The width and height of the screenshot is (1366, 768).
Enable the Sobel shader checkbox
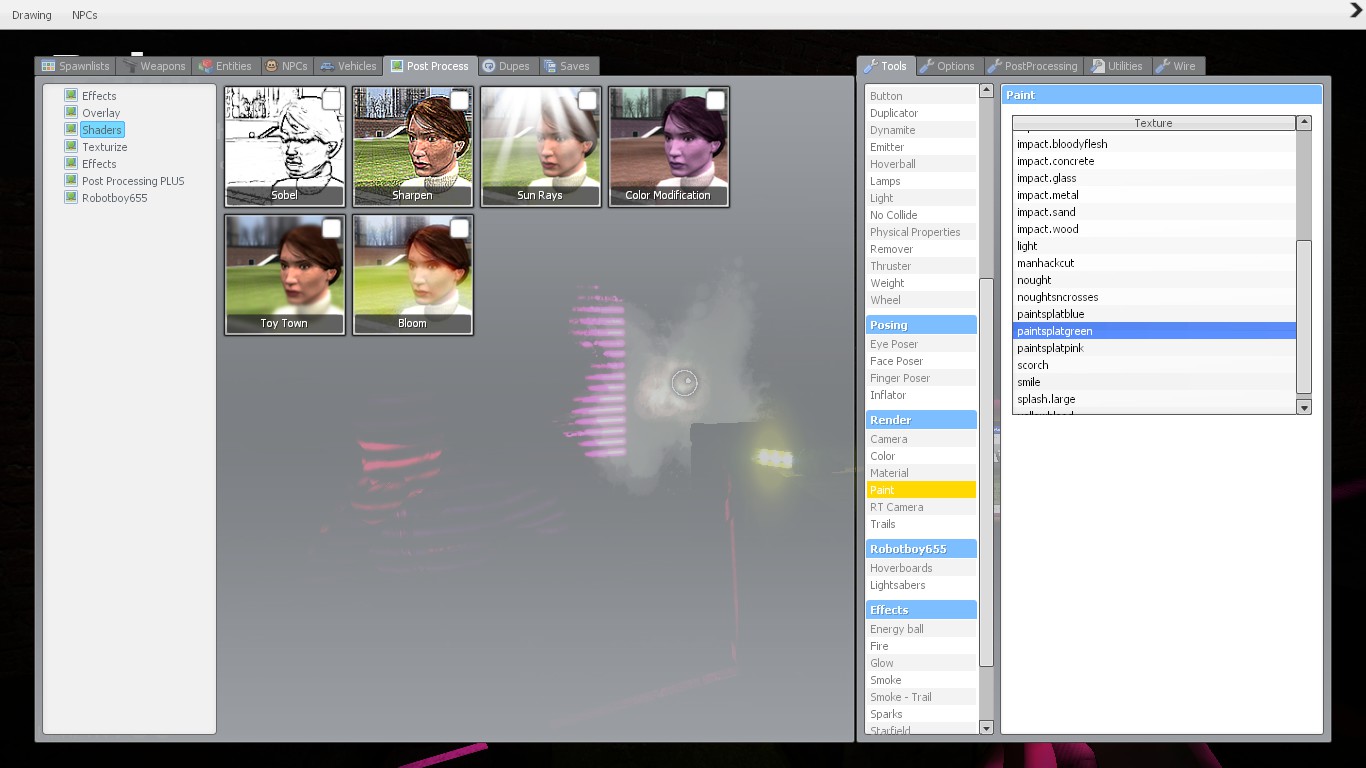click(331, 100)
